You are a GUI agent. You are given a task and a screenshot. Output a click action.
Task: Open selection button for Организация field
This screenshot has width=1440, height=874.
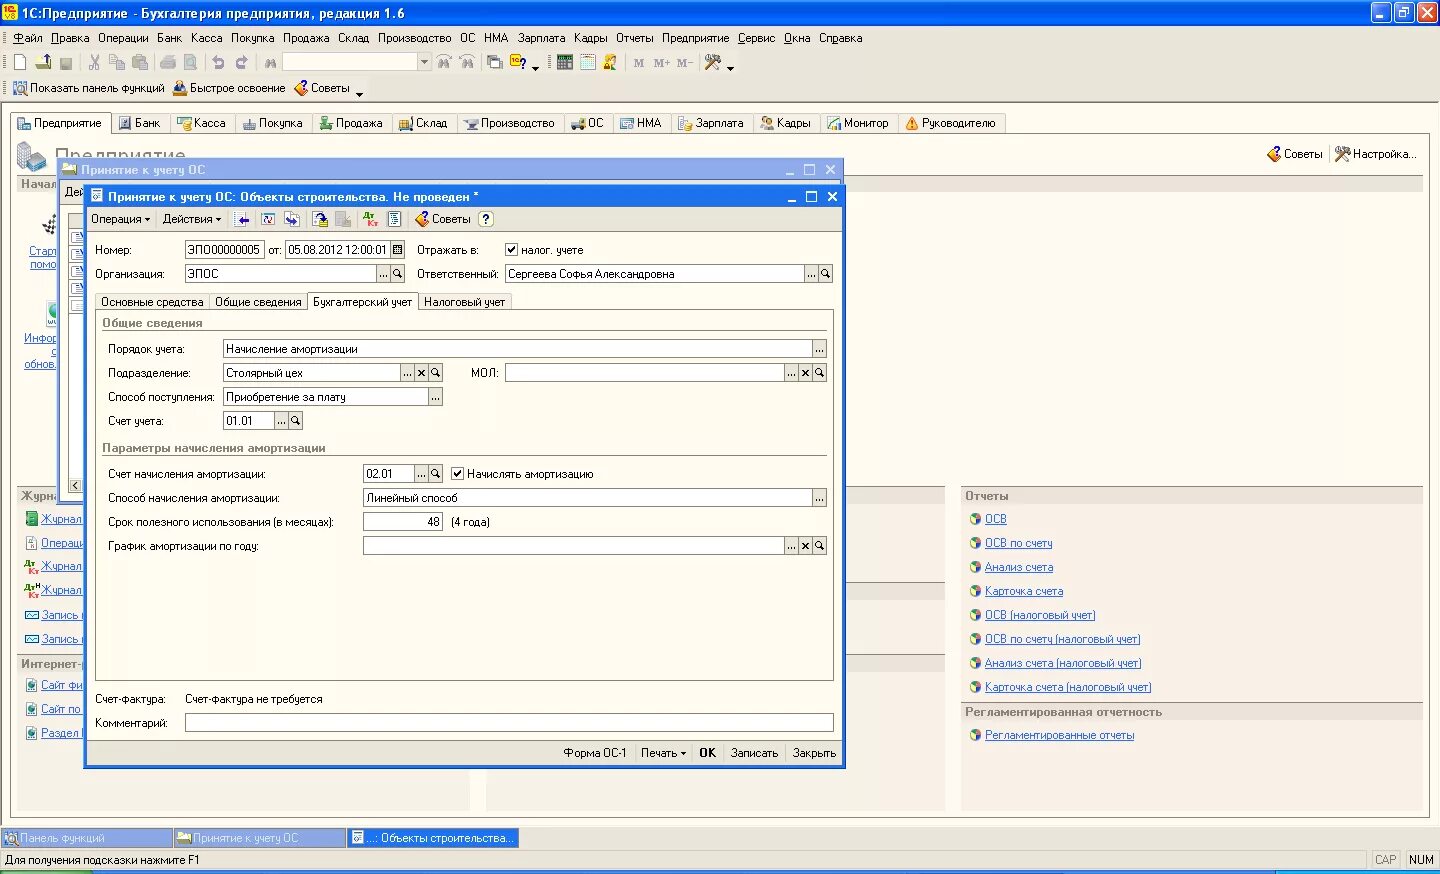tap(383, 274)
